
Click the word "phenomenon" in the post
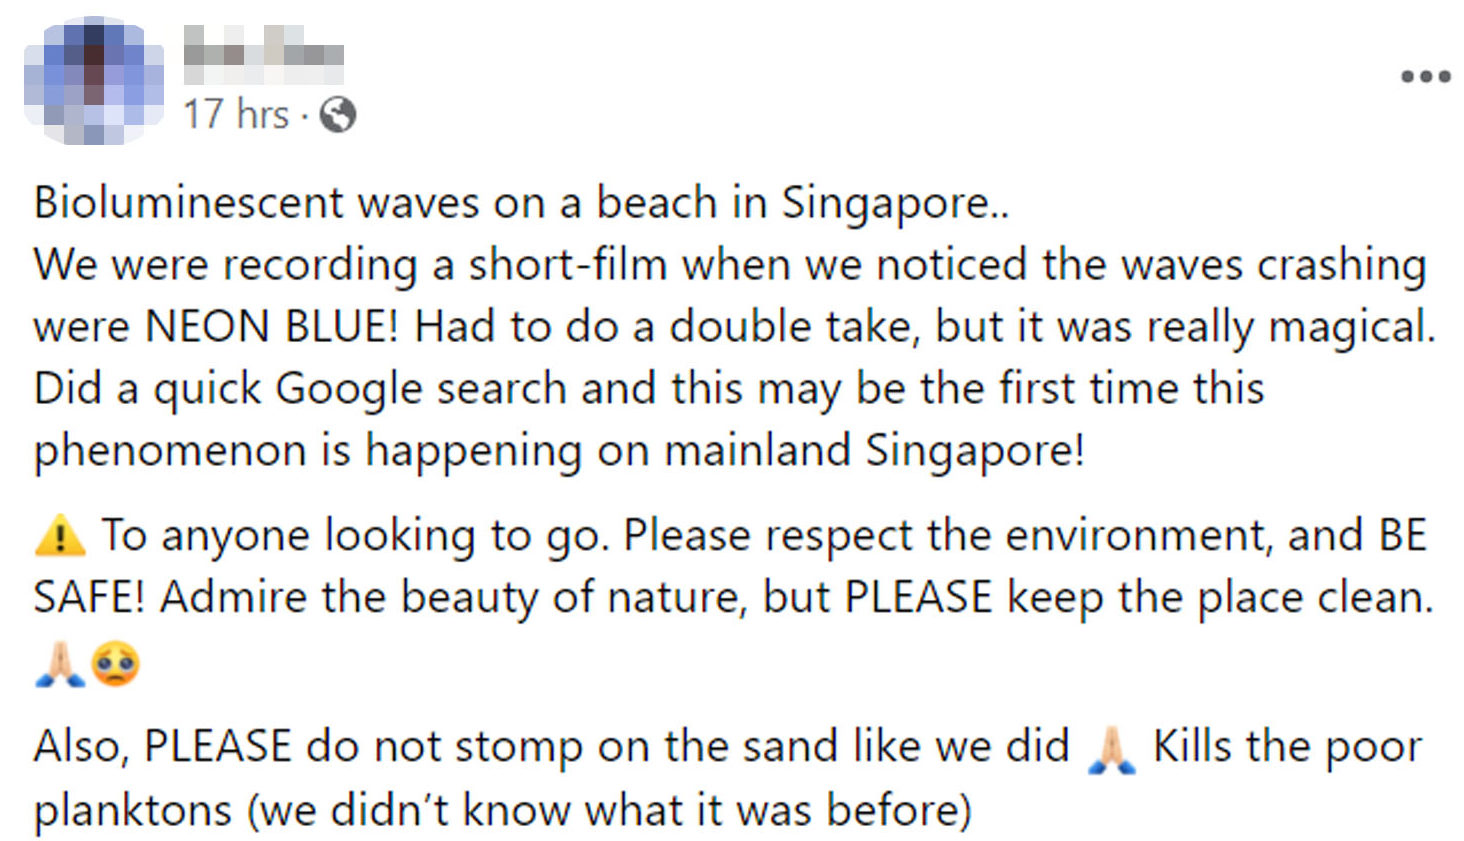pyautogui.click(x=170, y=451)
